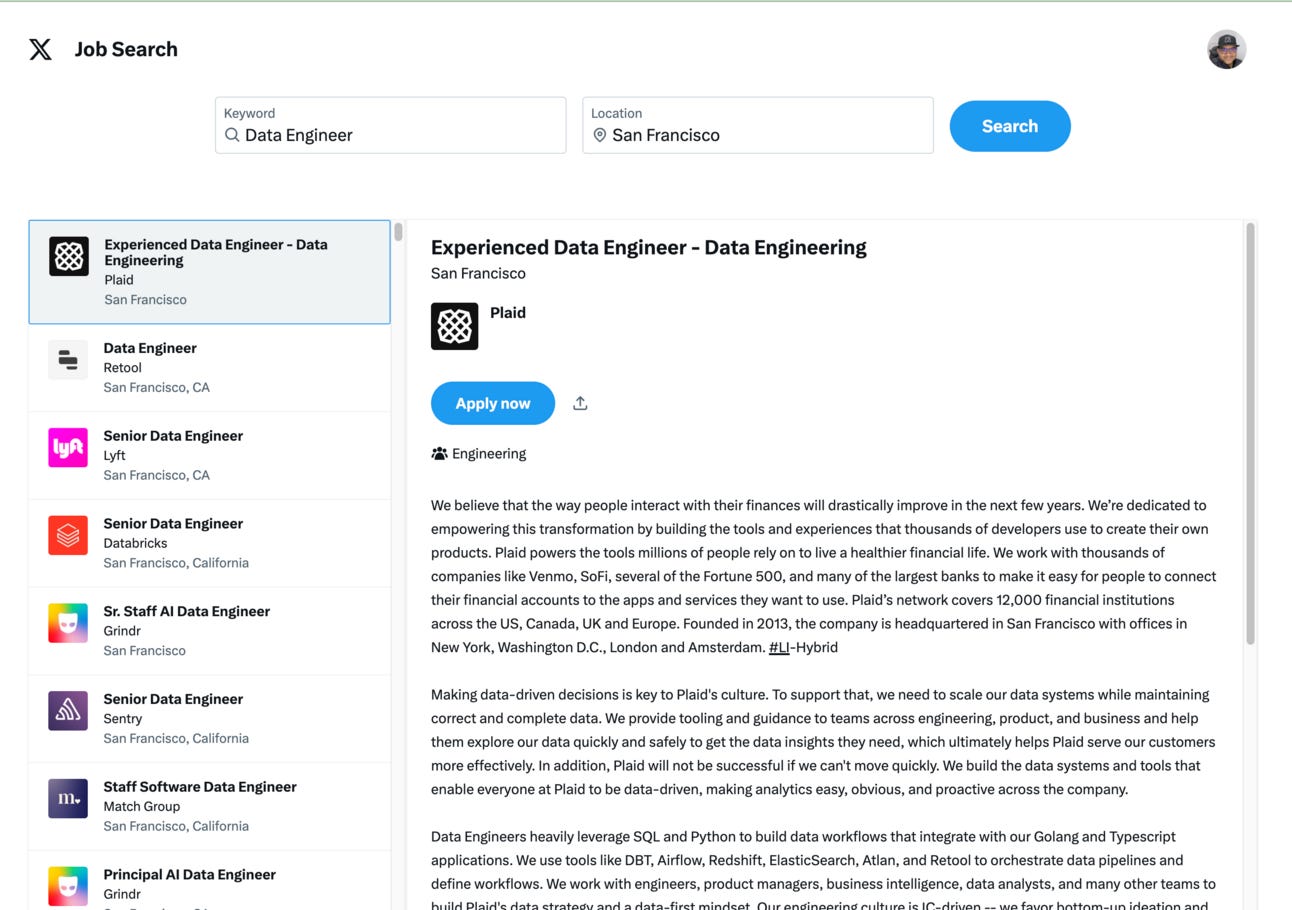Click the Plaid logo in the job list
Screen dimensions: 1292x910
point(69,257)
